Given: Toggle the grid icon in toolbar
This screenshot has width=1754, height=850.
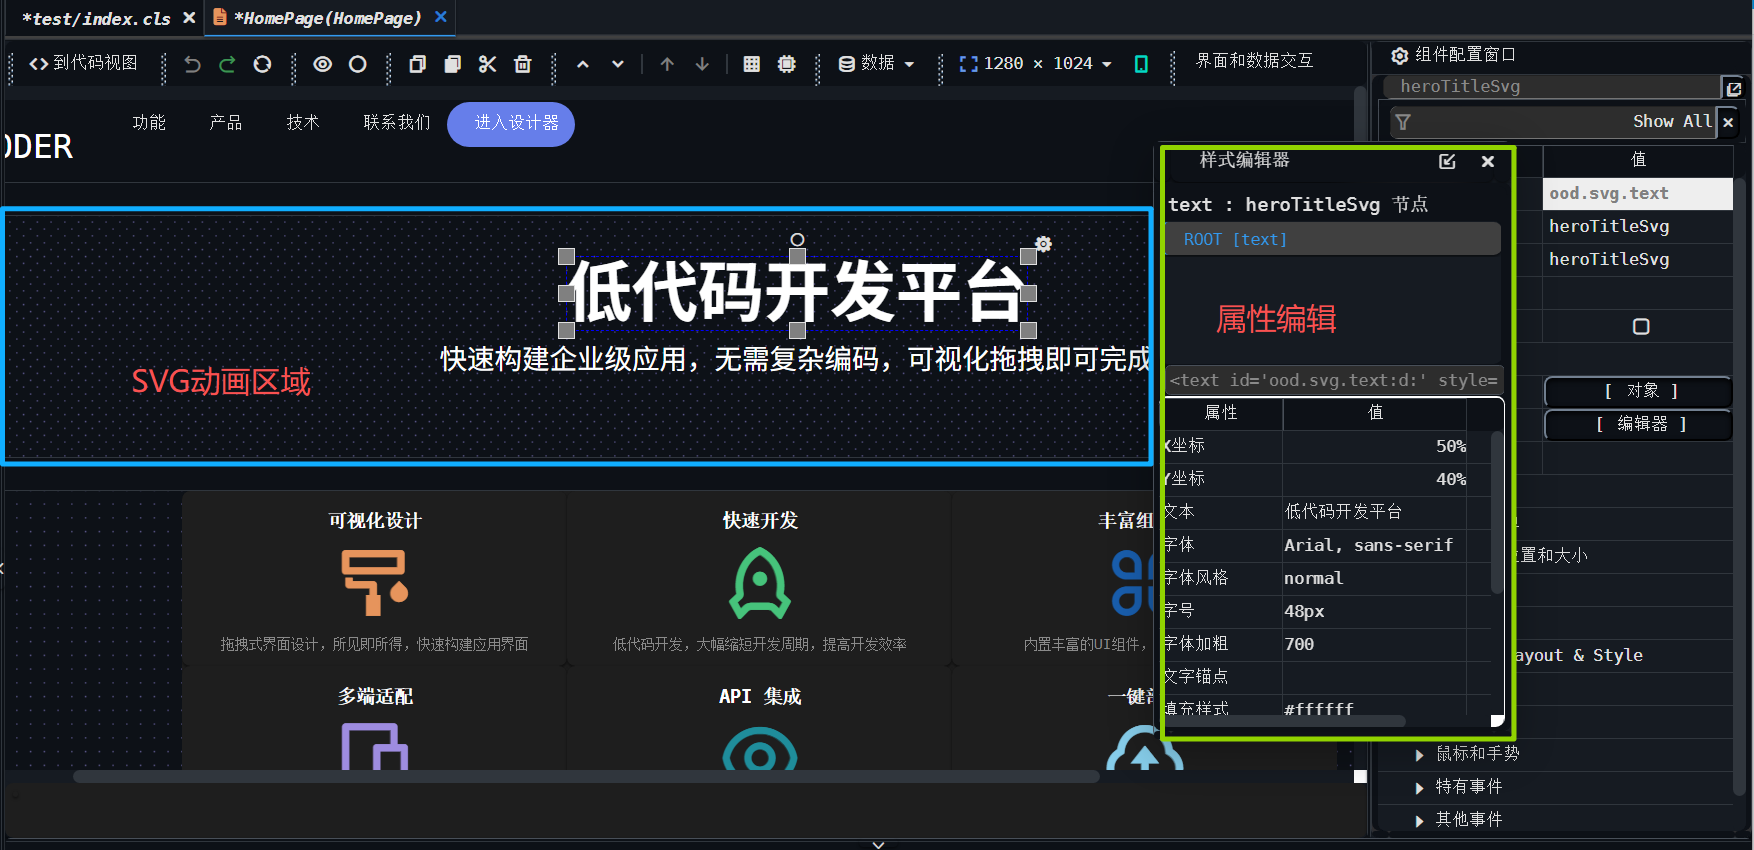Looking at the screenshot, I should click(x=752, y=64).
